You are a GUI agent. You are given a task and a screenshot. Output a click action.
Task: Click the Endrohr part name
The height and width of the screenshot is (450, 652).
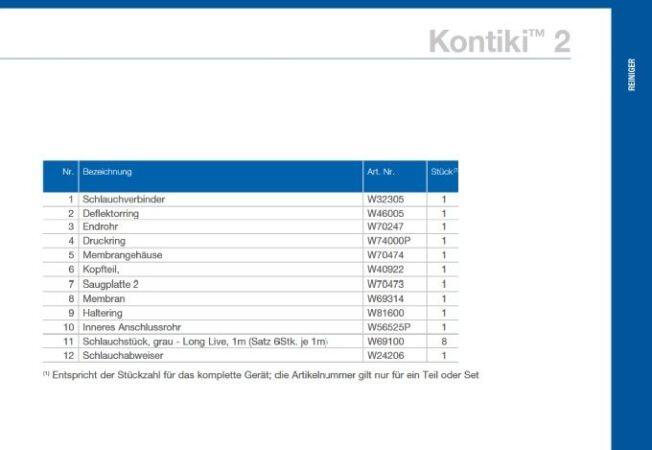click(x=100, y=227)
